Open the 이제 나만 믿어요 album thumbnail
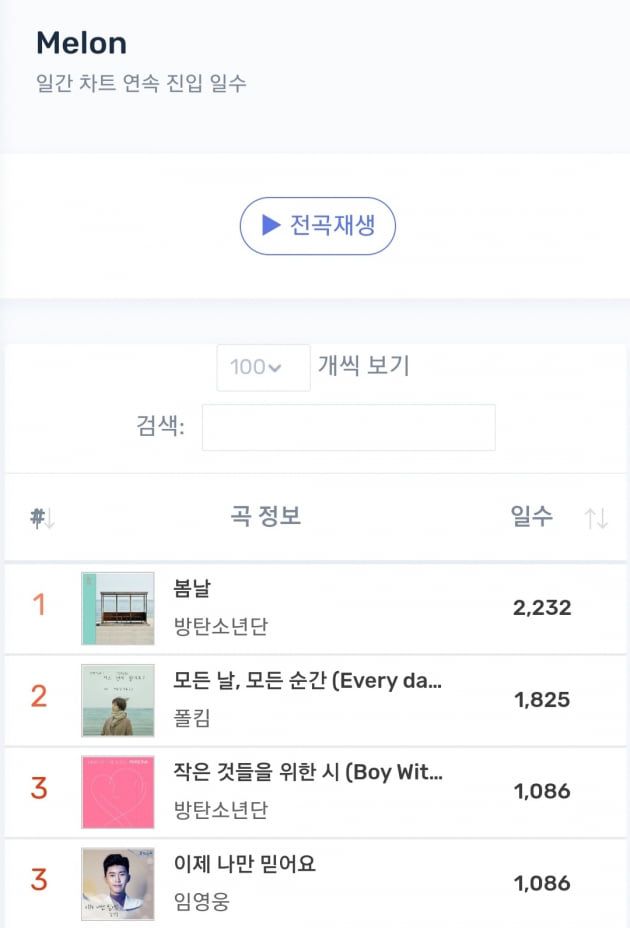The width and height of the screenshot is (630, 928). [118, 884]
